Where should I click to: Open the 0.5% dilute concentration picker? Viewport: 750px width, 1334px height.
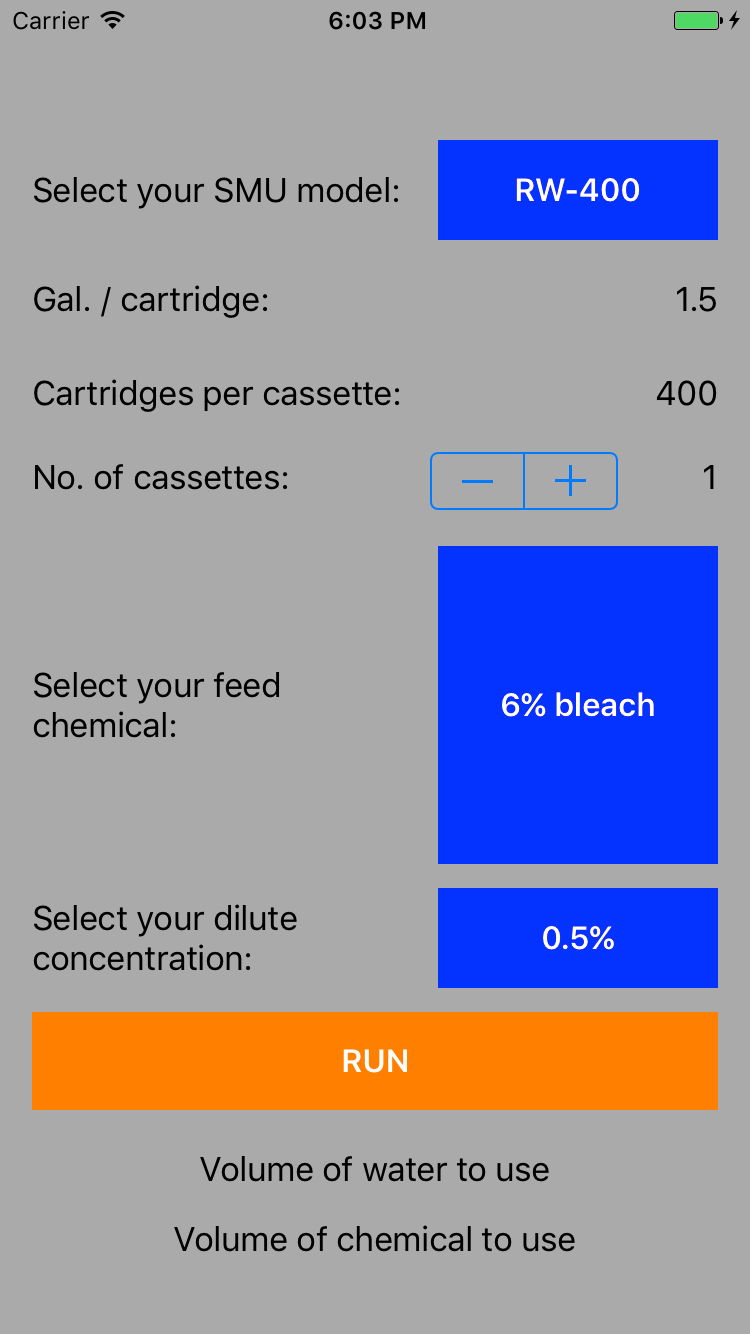click(x=577, y=938)
